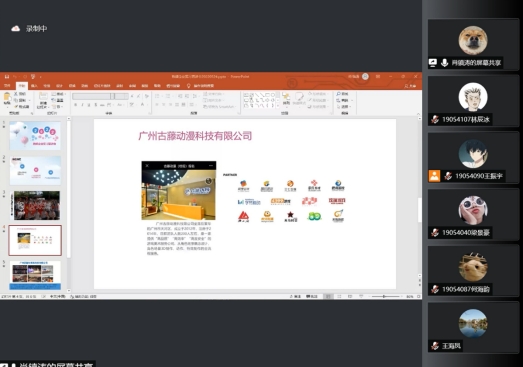
Task: Toggle Bold formatting button
Action: click(76, 105)
